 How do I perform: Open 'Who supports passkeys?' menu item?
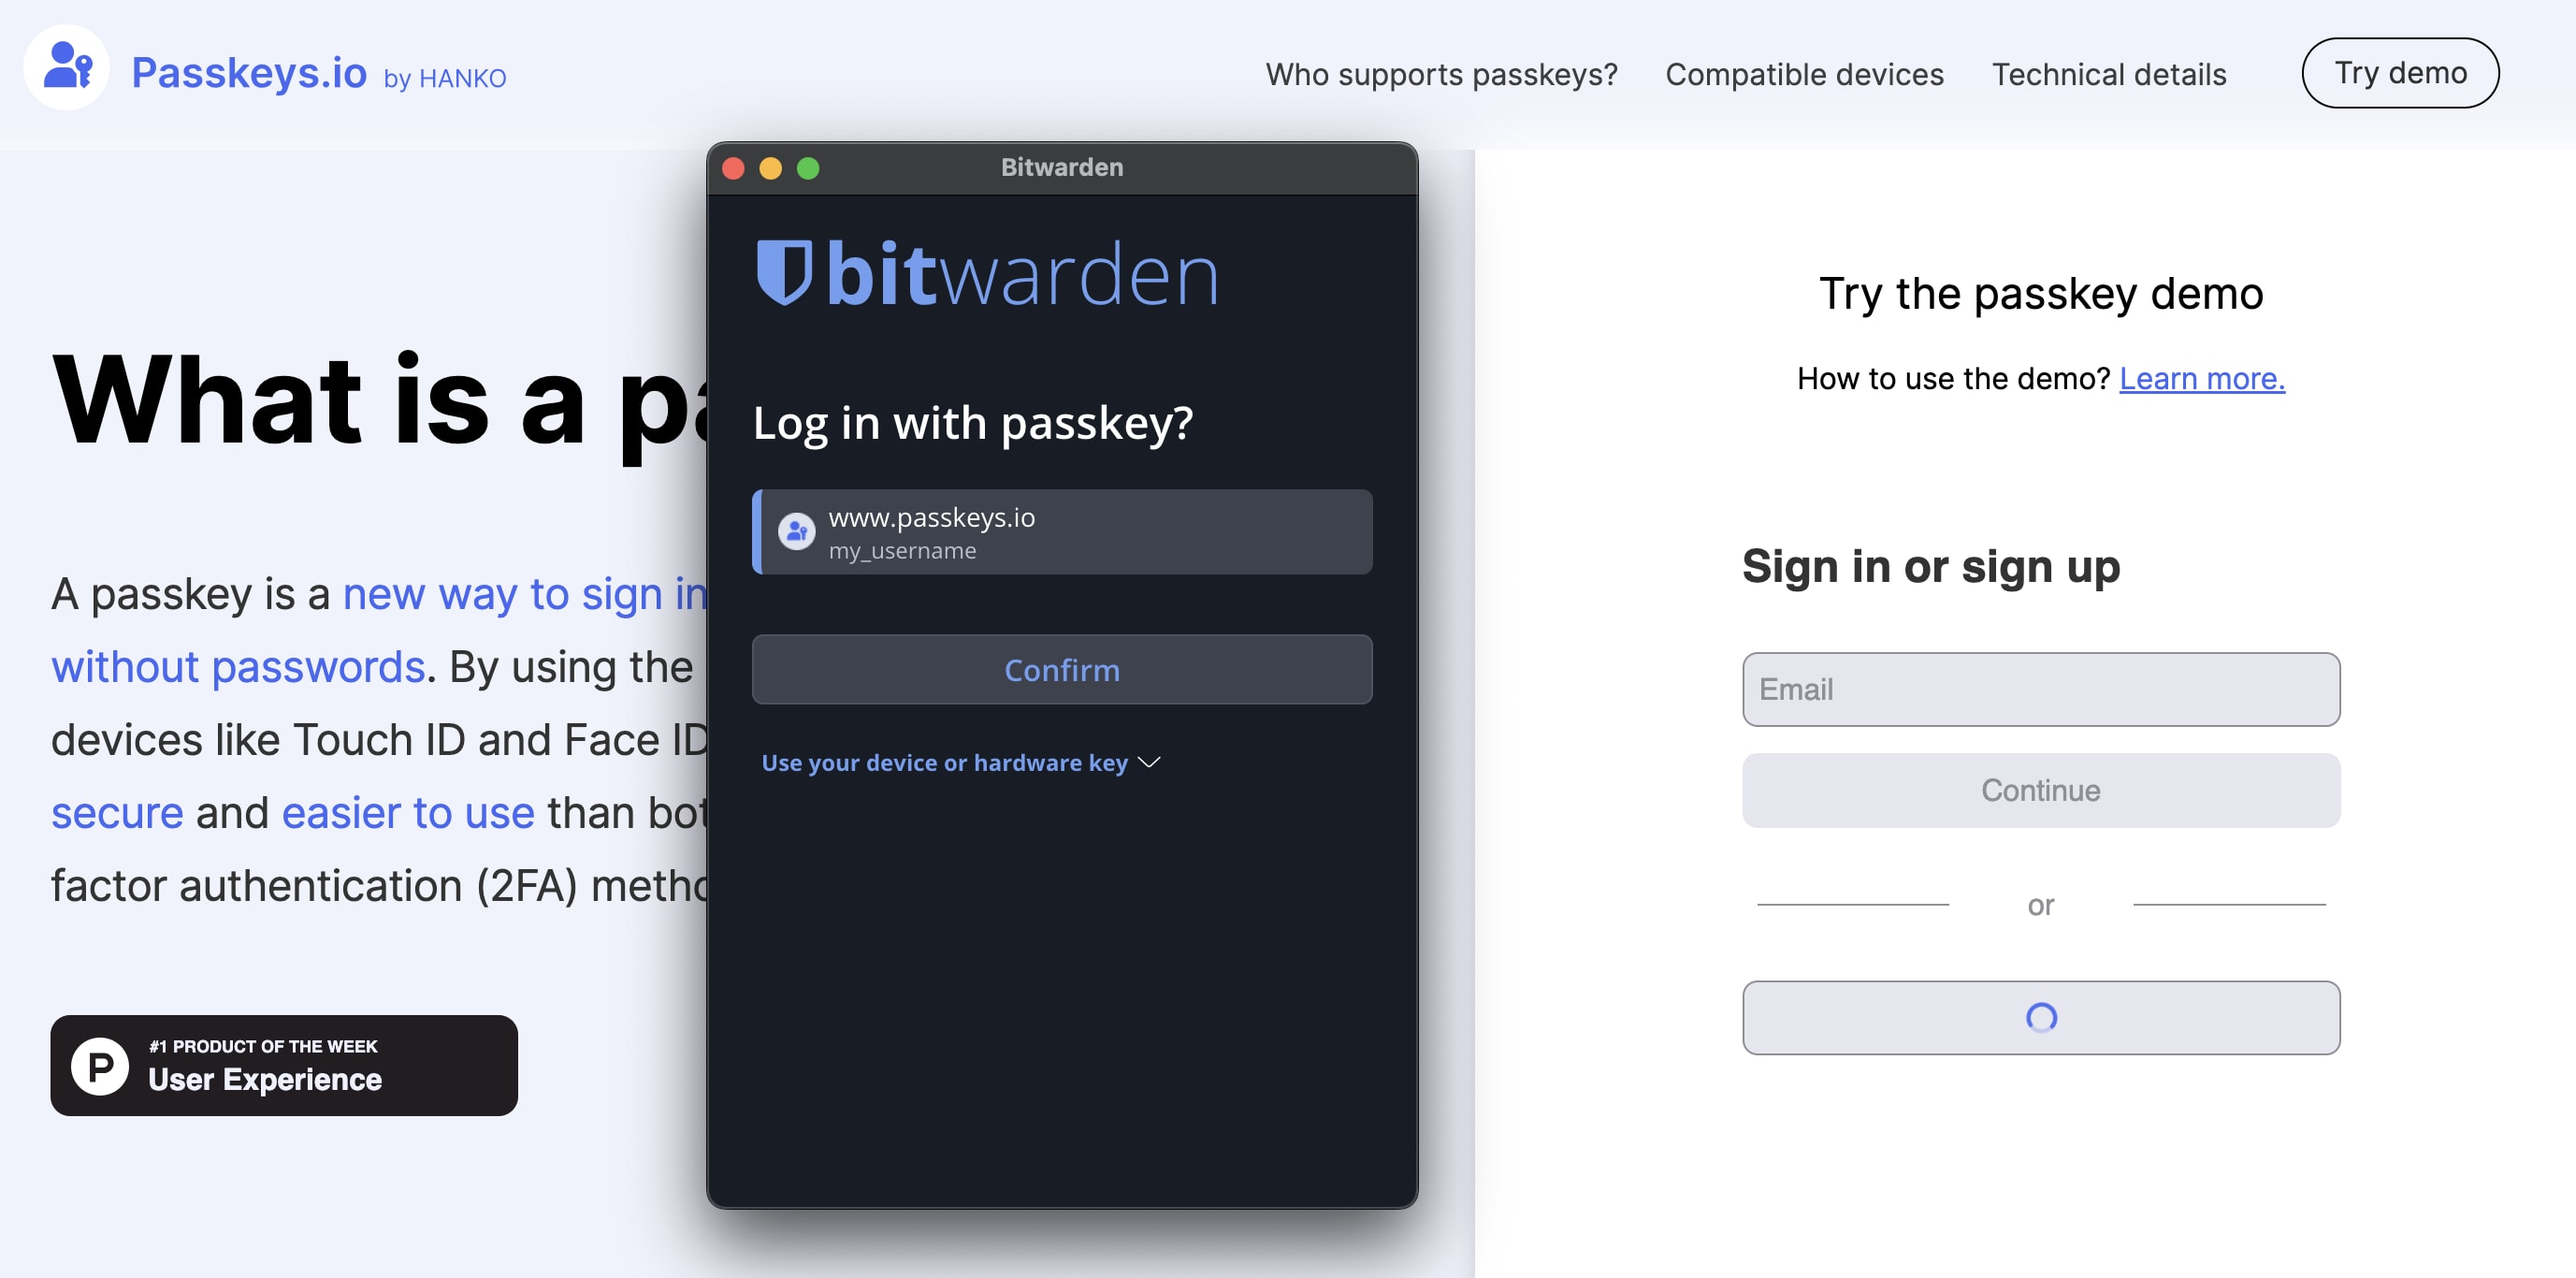[x=1440, y=72]
